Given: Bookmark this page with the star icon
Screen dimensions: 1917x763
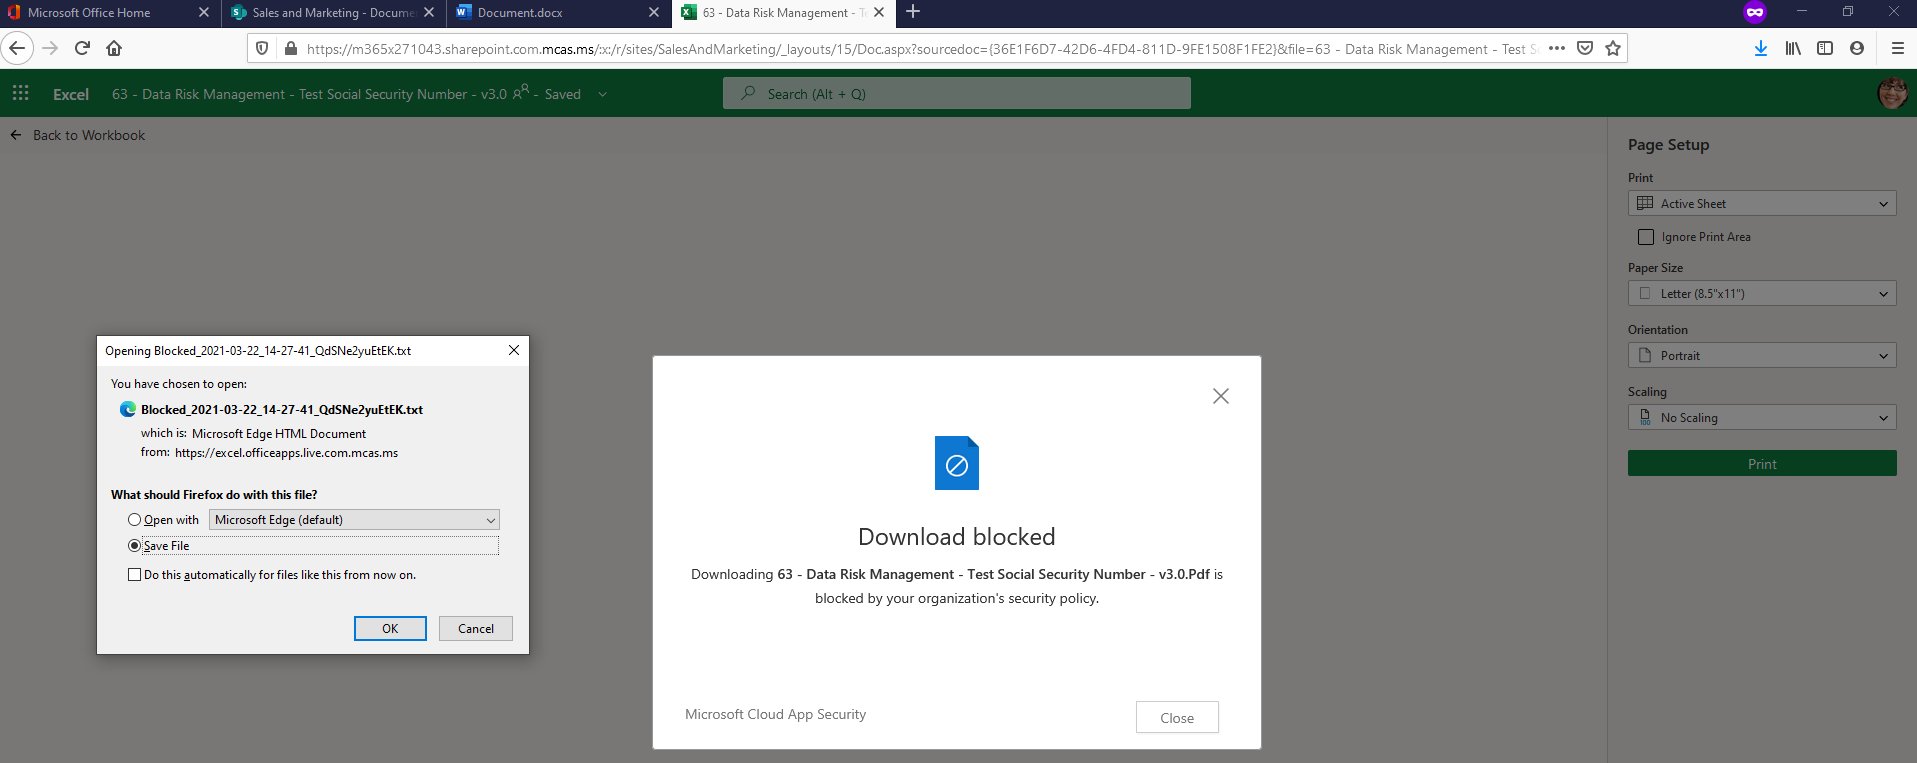Looking at the screenshot, I should 1613,48.
